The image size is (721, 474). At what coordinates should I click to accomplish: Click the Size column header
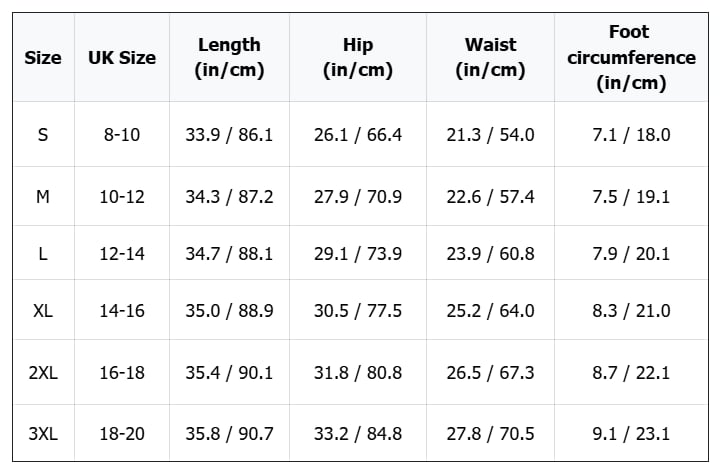(43, 58)
